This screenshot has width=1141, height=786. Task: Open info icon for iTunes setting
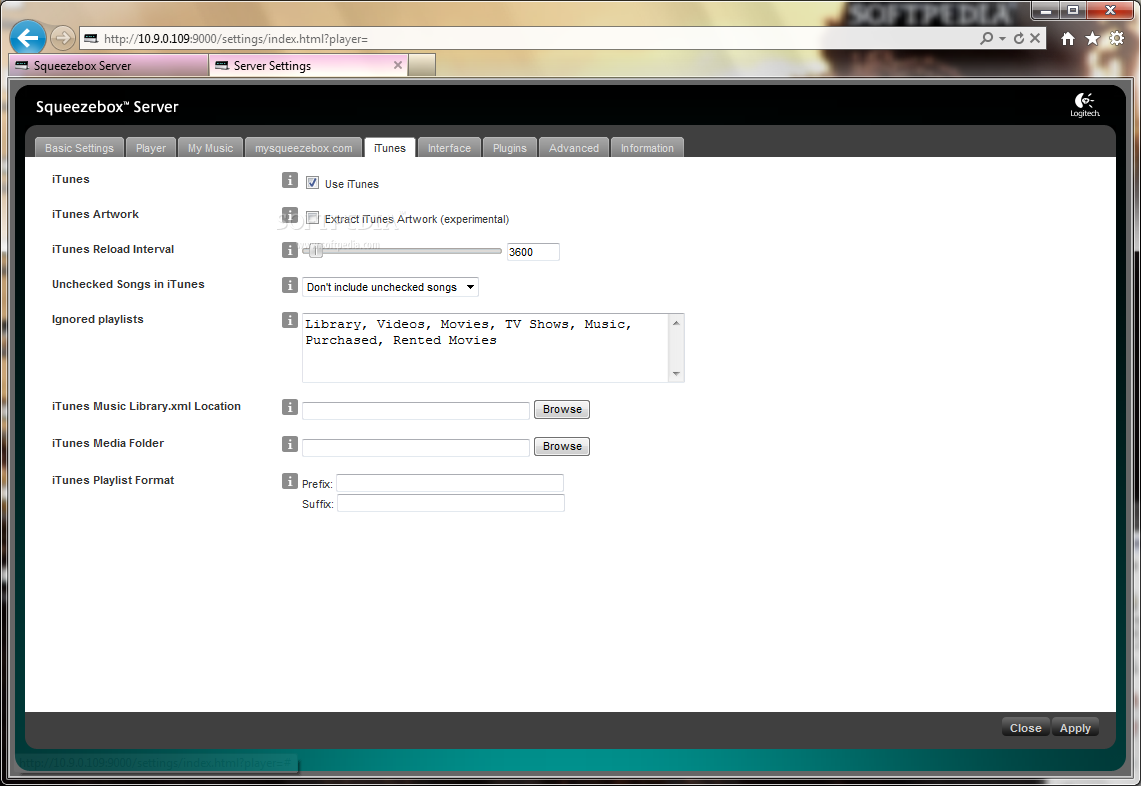[290, 180]
